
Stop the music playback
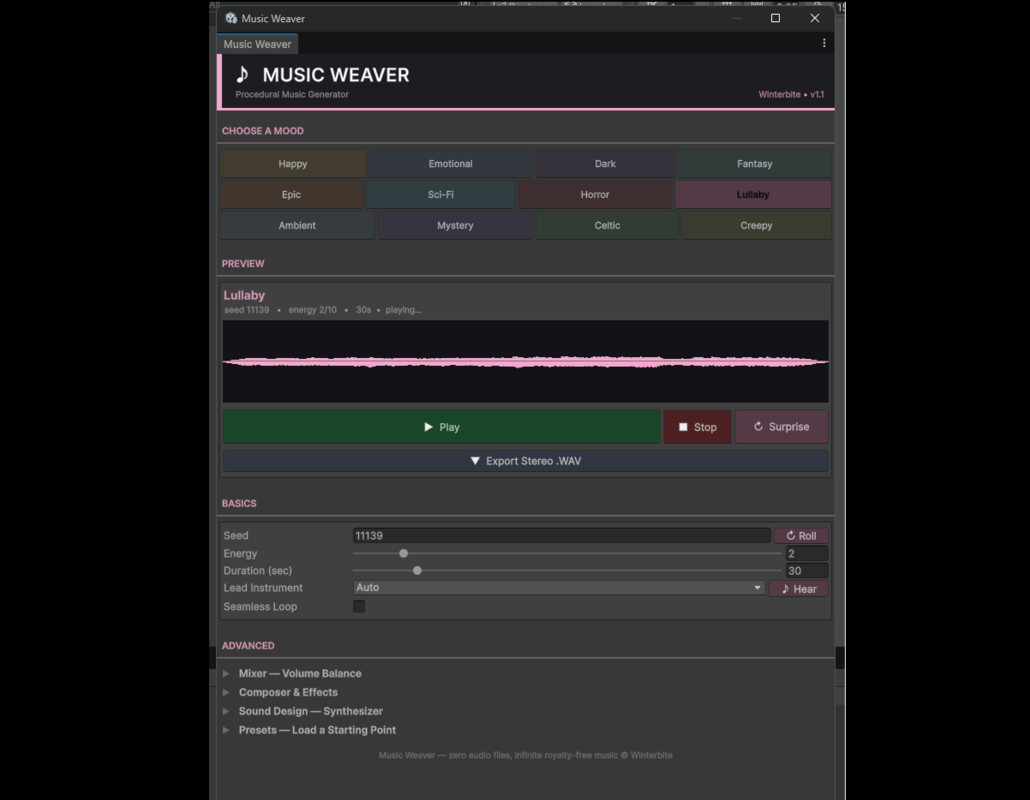click(697, 427)
